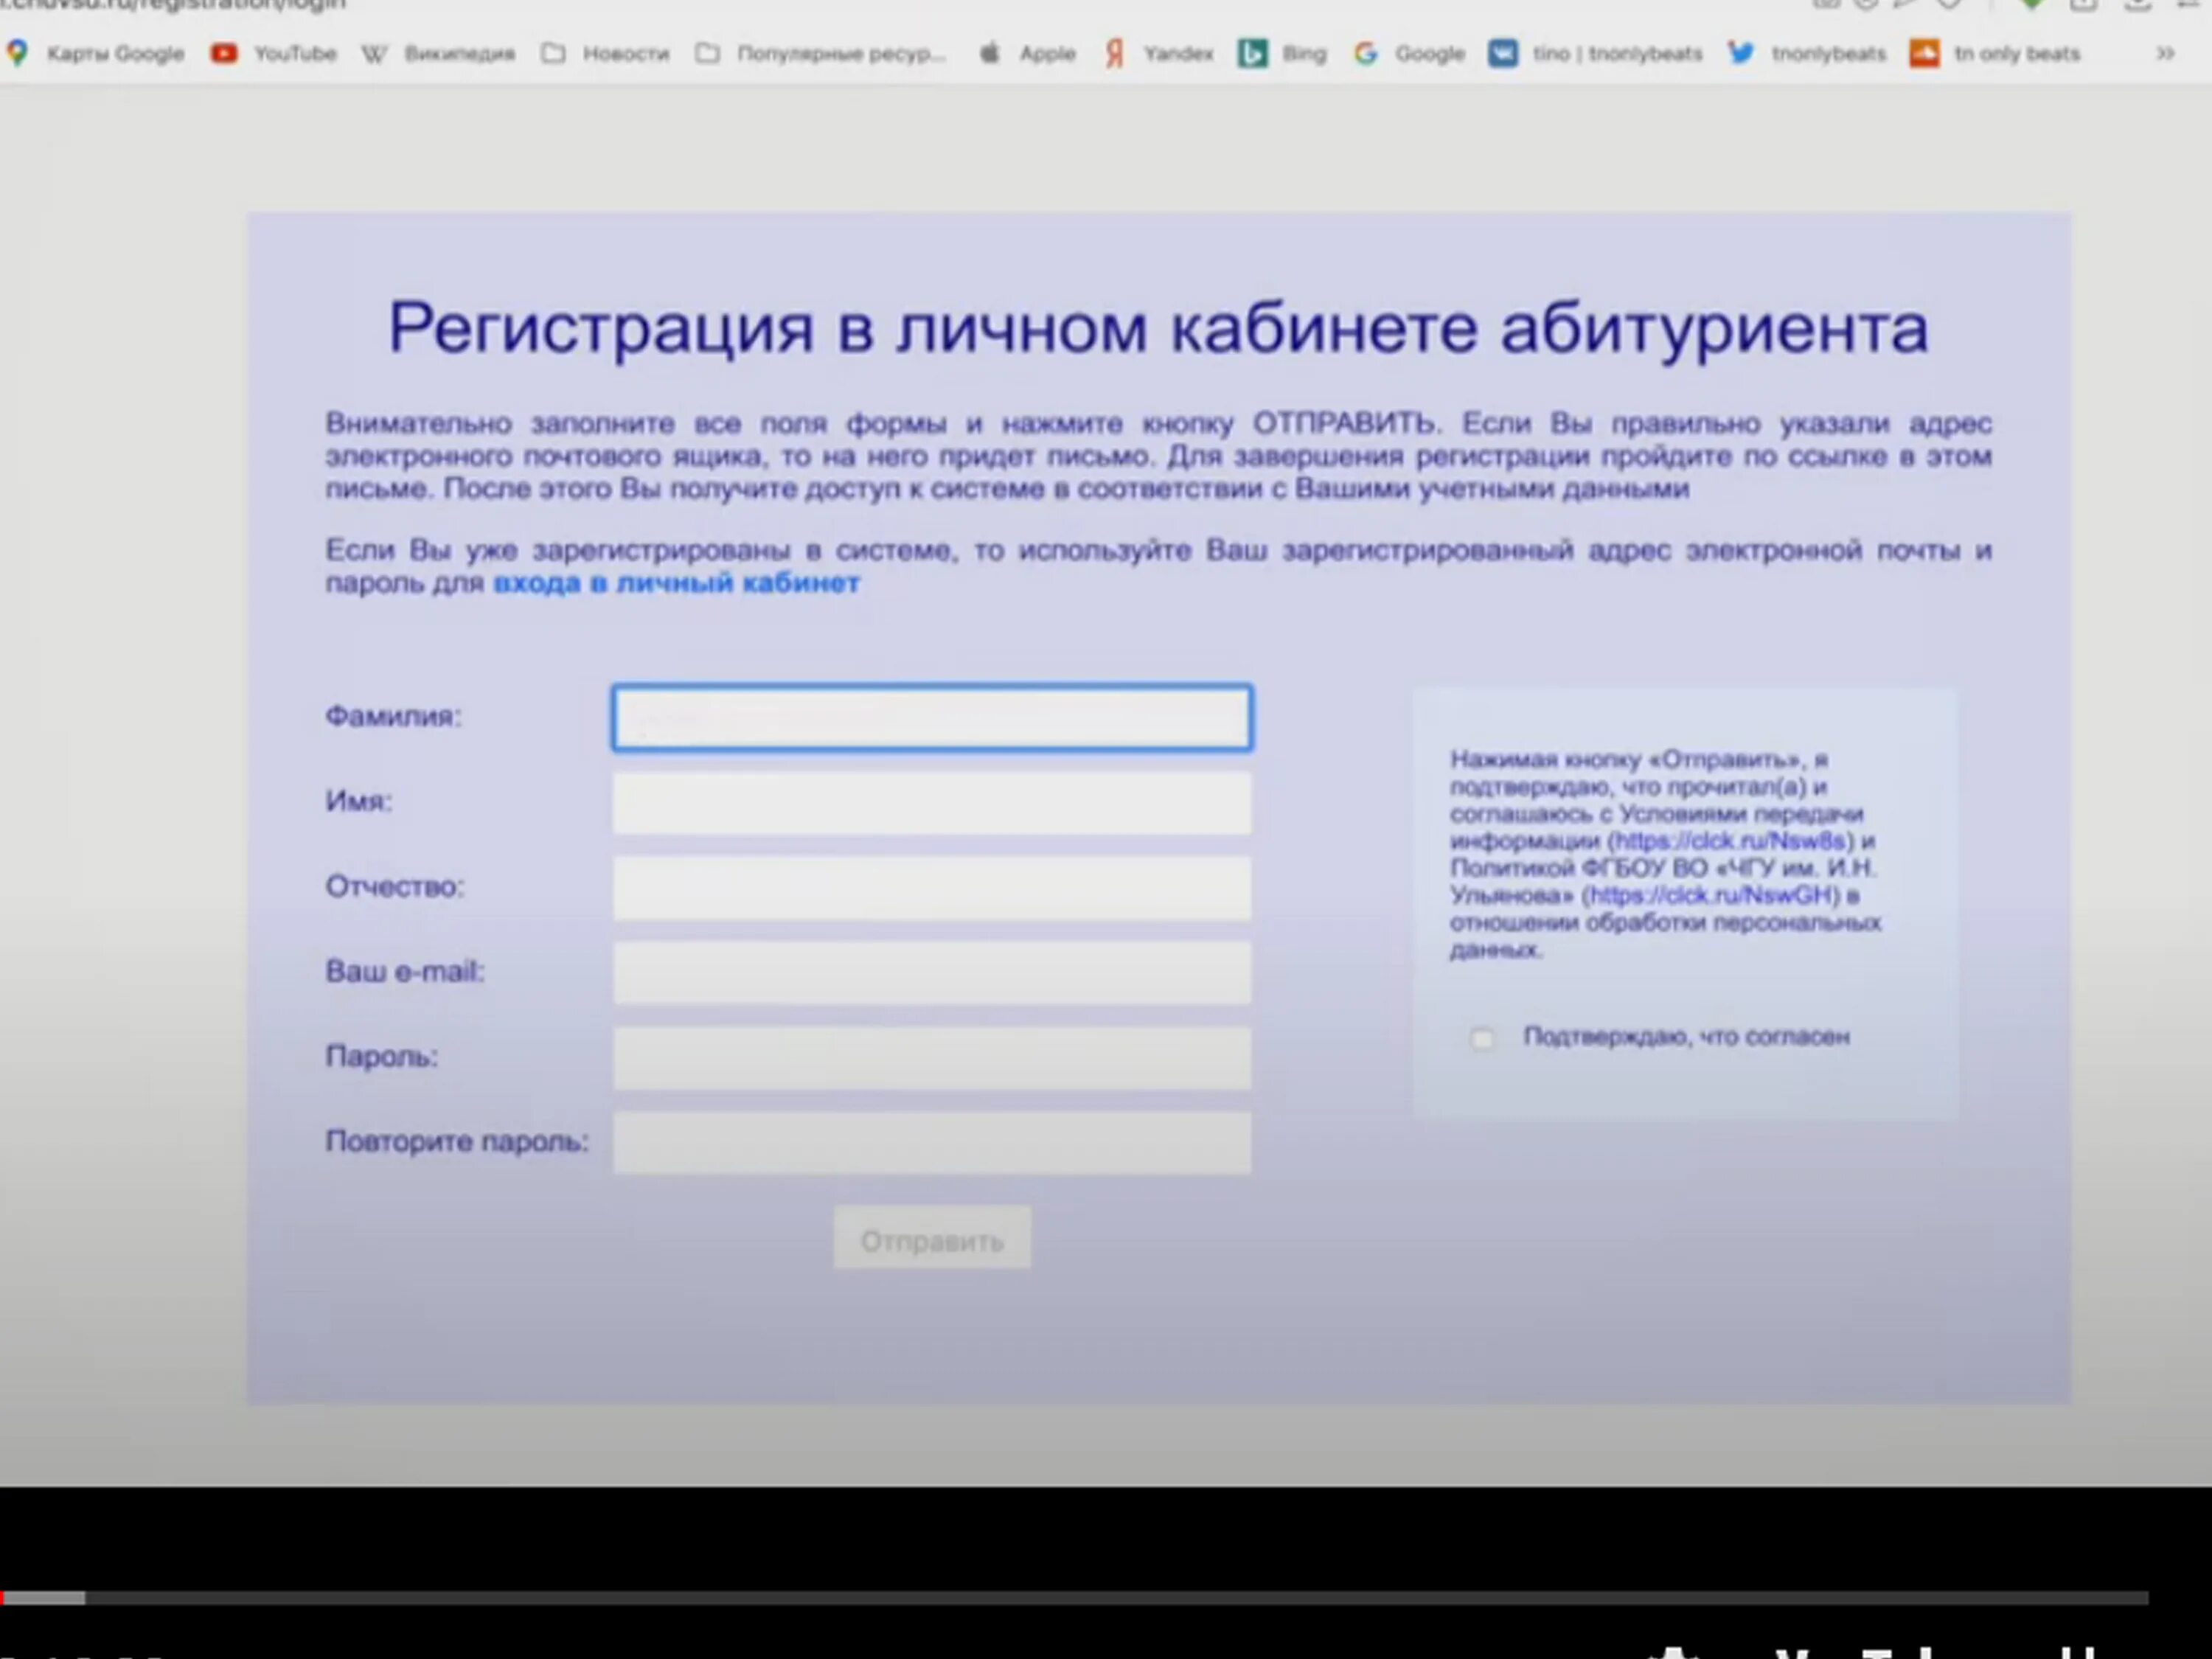Open the Bing bookmark
Screen dimensions: 2212x1659
[x=1282, y=53]
